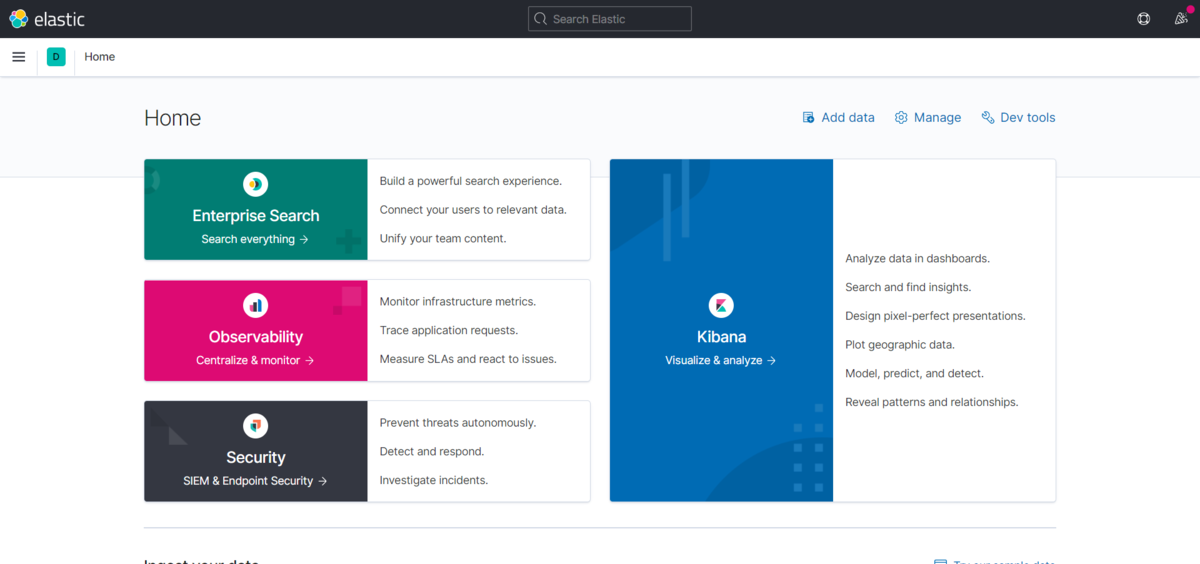Click 'Investigate incidents.' text

(434, 481)
